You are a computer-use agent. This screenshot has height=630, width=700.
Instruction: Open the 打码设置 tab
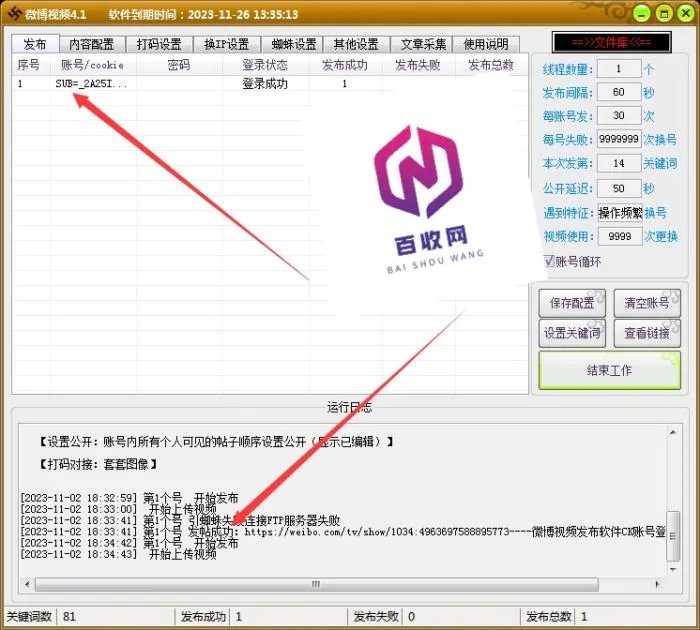click(x=159, y=44)
